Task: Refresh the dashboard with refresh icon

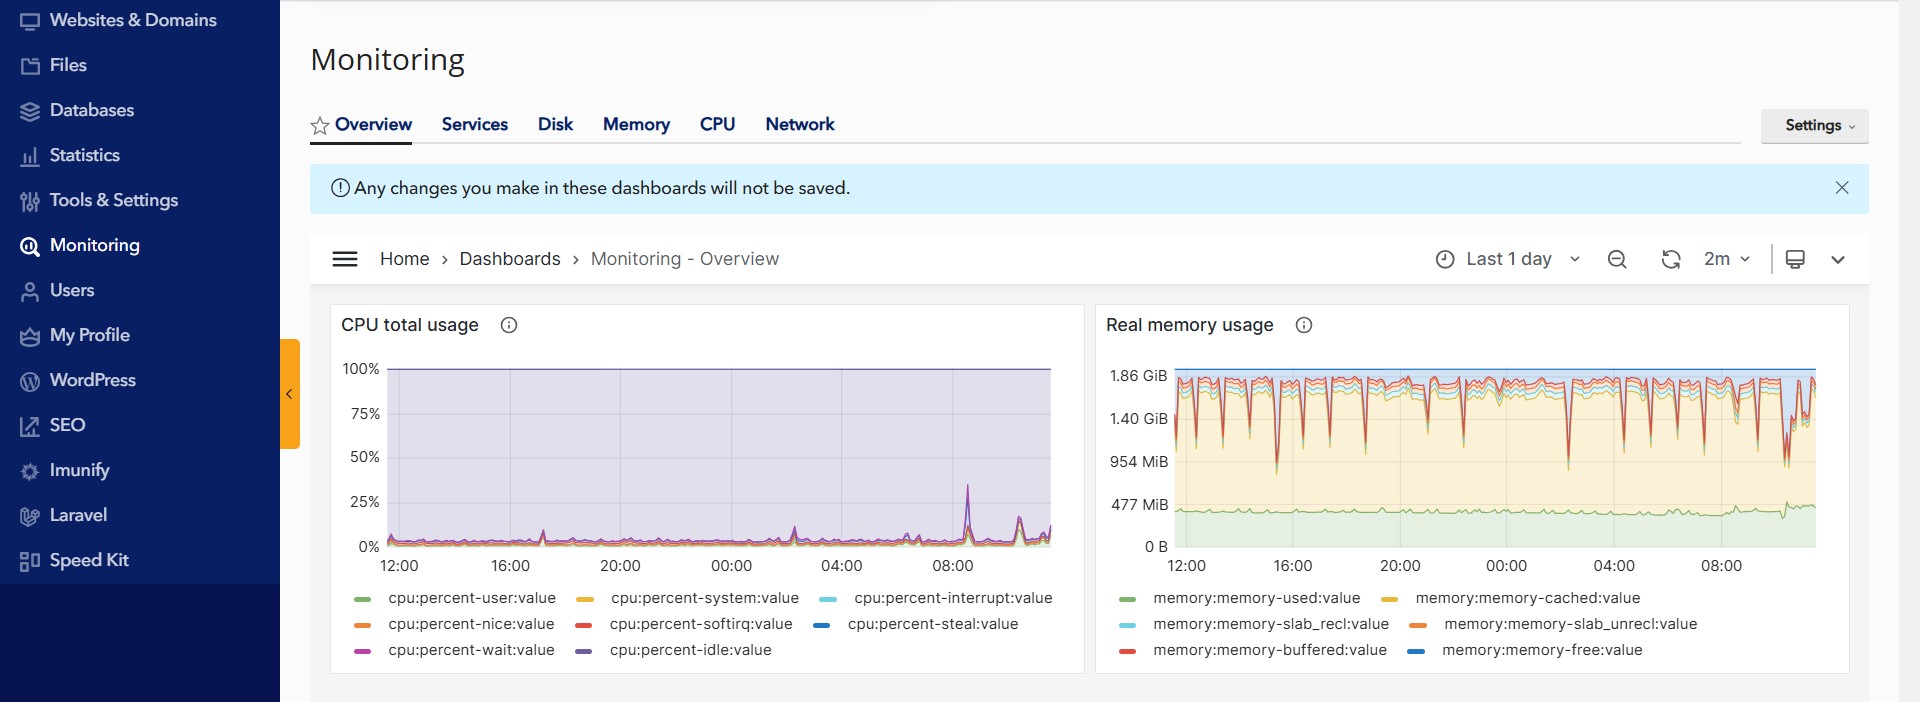Action: [1671, 259]
